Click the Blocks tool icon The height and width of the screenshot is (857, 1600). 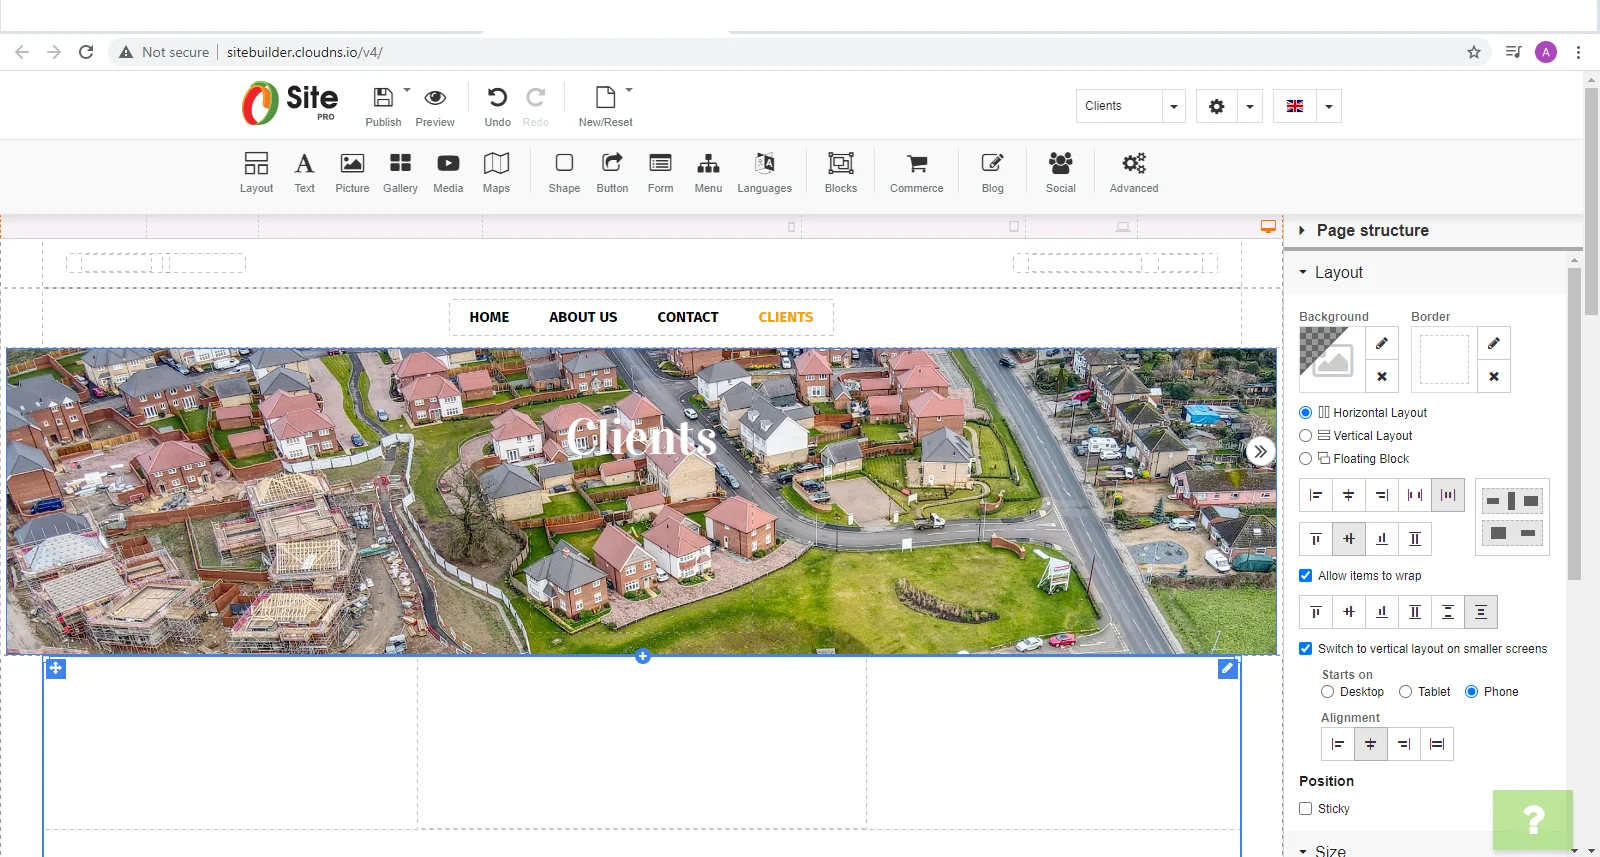coord(841,163)
